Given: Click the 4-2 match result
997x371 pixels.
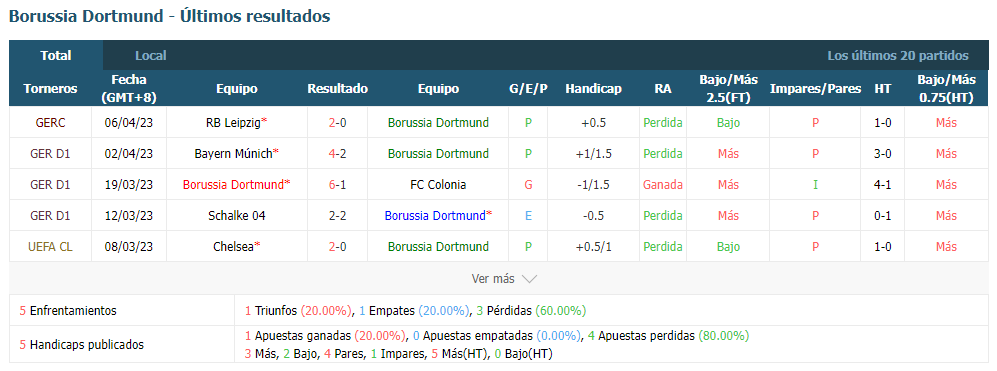Looking at the screenshot, I should click(338, 153).
